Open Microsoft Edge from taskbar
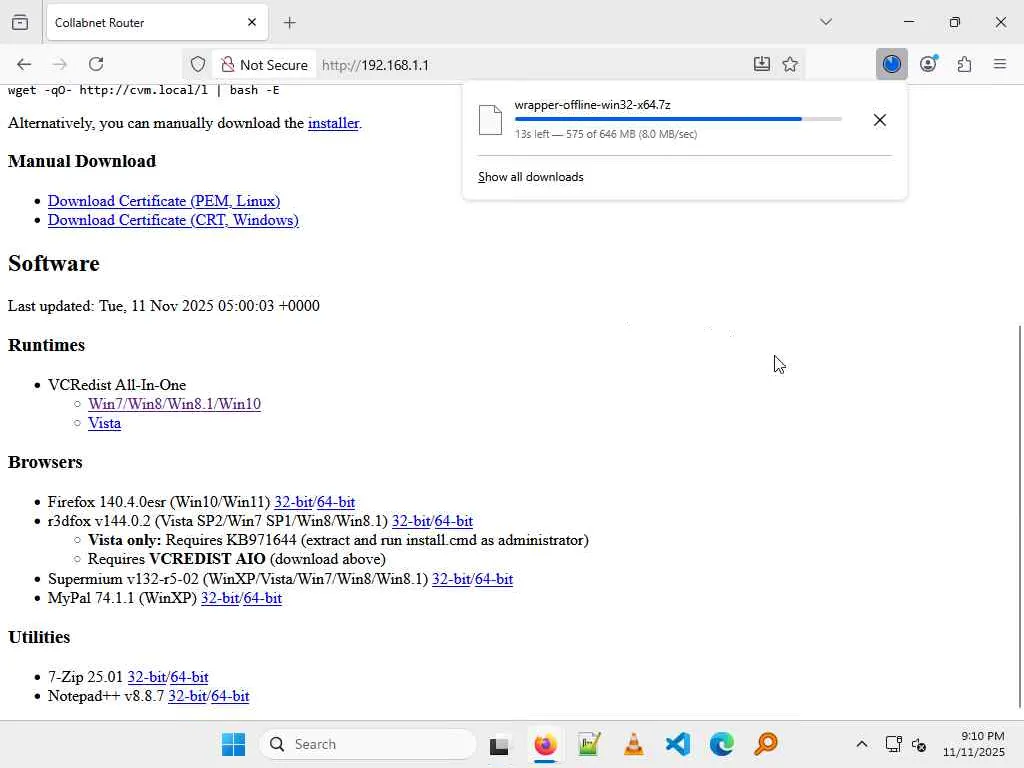Screen dimensions: 1024x768 pyautogui.click(x=722, y=744)
